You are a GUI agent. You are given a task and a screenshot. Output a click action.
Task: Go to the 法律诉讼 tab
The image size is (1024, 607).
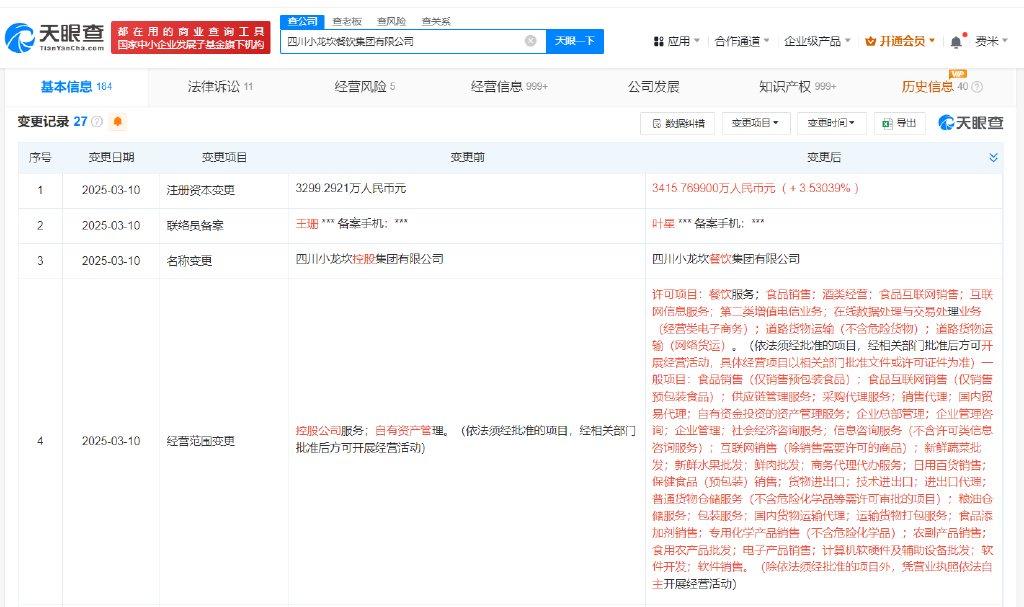click(x=220, y=87)
